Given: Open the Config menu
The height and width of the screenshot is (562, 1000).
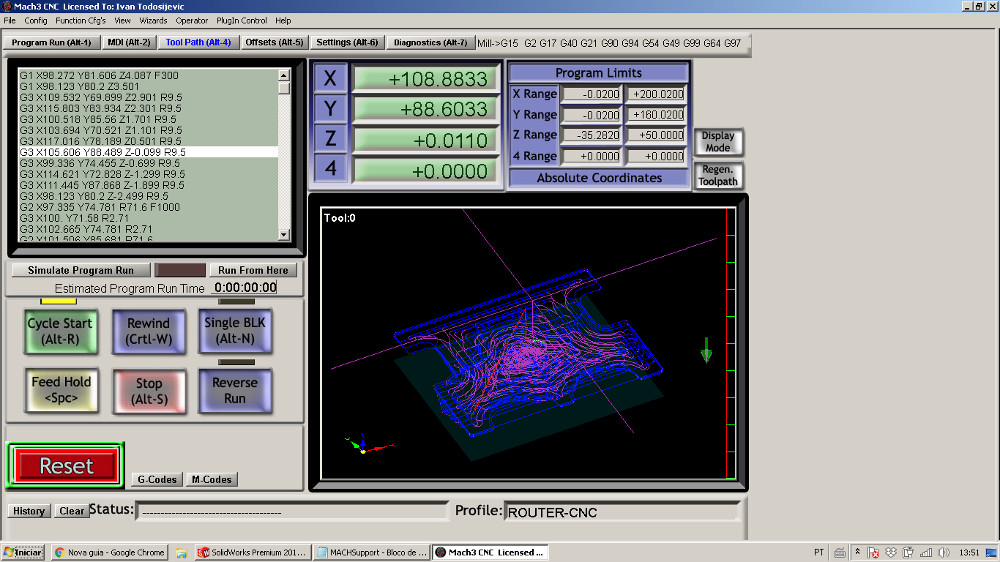Looking at the screenshot, I should coord(36,20).
